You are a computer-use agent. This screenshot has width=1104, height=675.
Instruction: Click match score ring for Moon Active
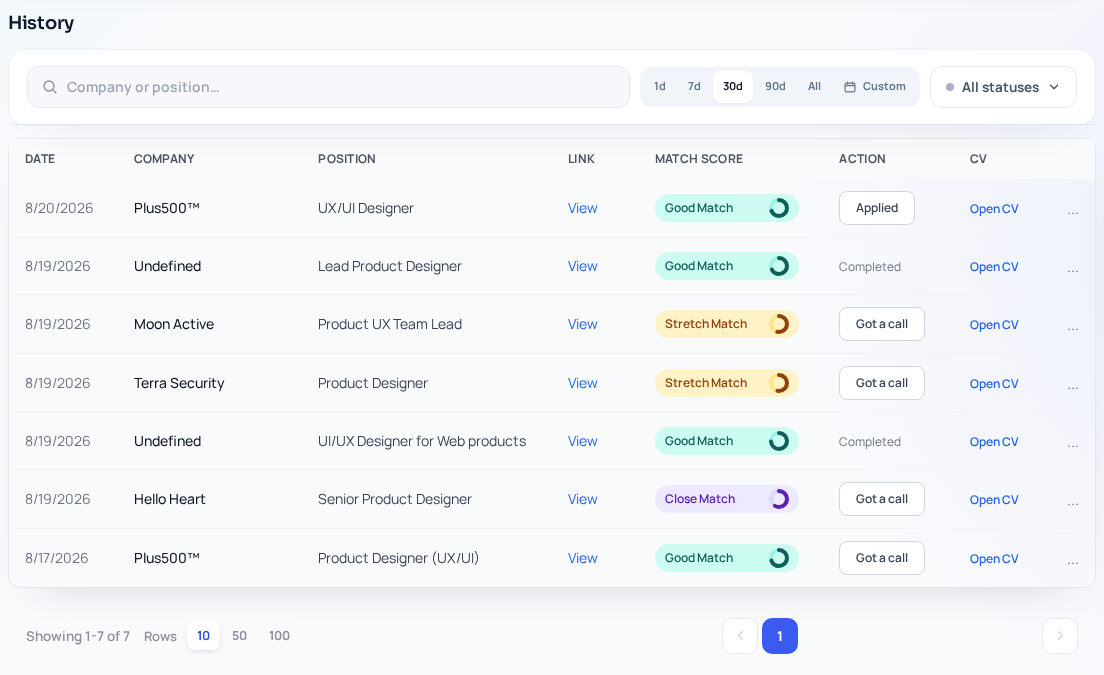[x=779, y=324]
